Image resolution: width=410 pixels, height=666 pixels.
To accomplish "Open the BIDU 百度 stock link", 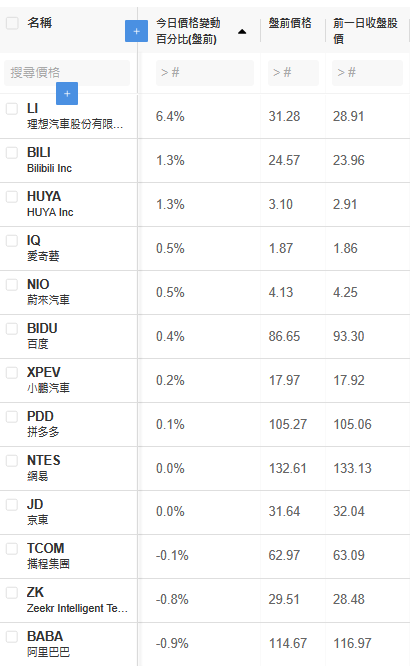I will point(42,328).
